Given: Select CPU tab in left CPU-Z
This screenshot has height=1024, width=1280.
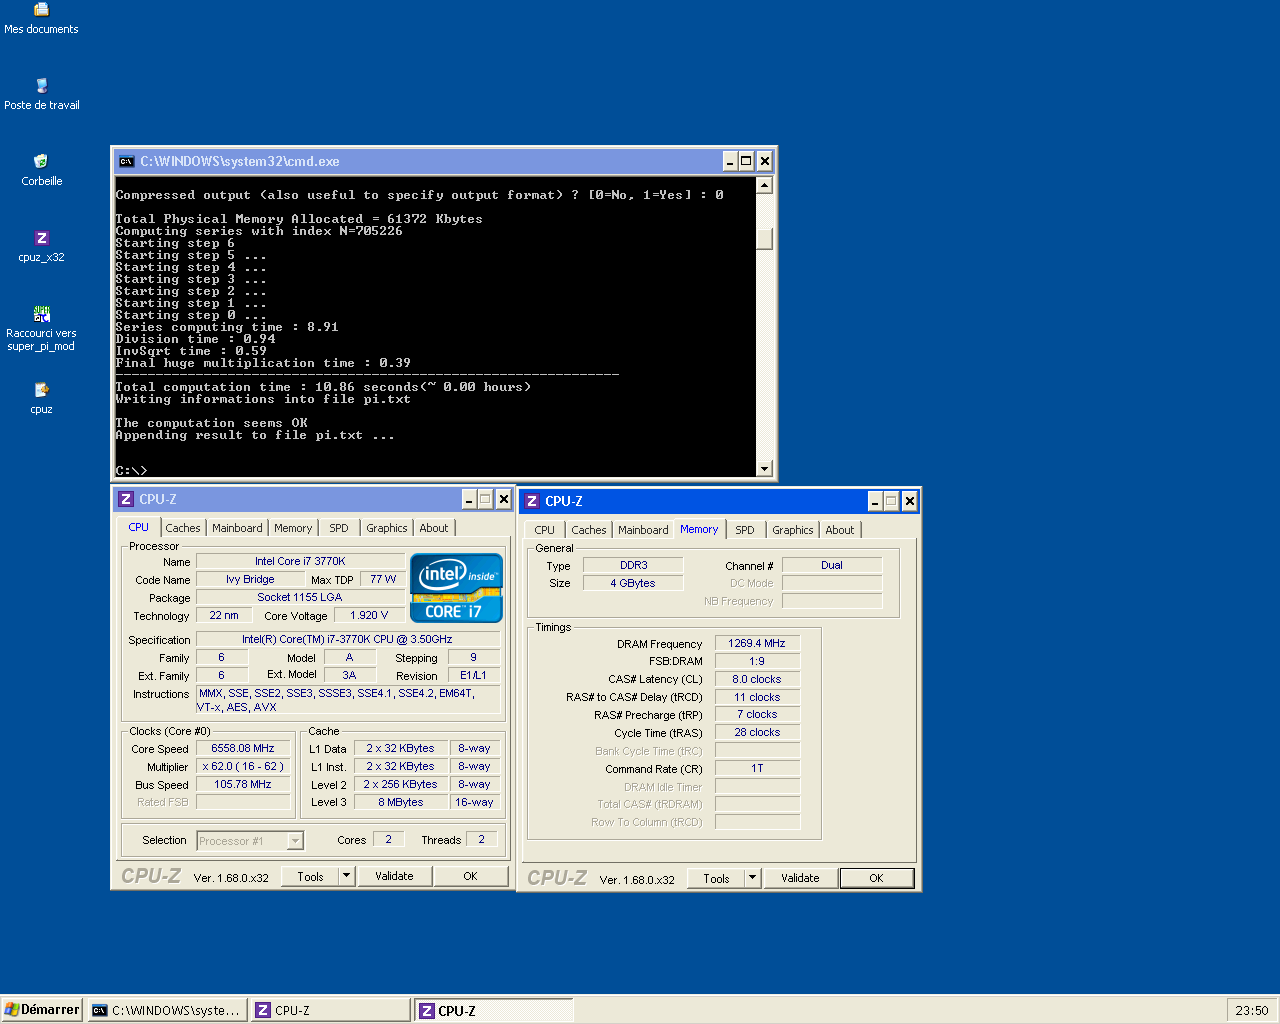Looking at the screenshot, I should click(138, 527).
